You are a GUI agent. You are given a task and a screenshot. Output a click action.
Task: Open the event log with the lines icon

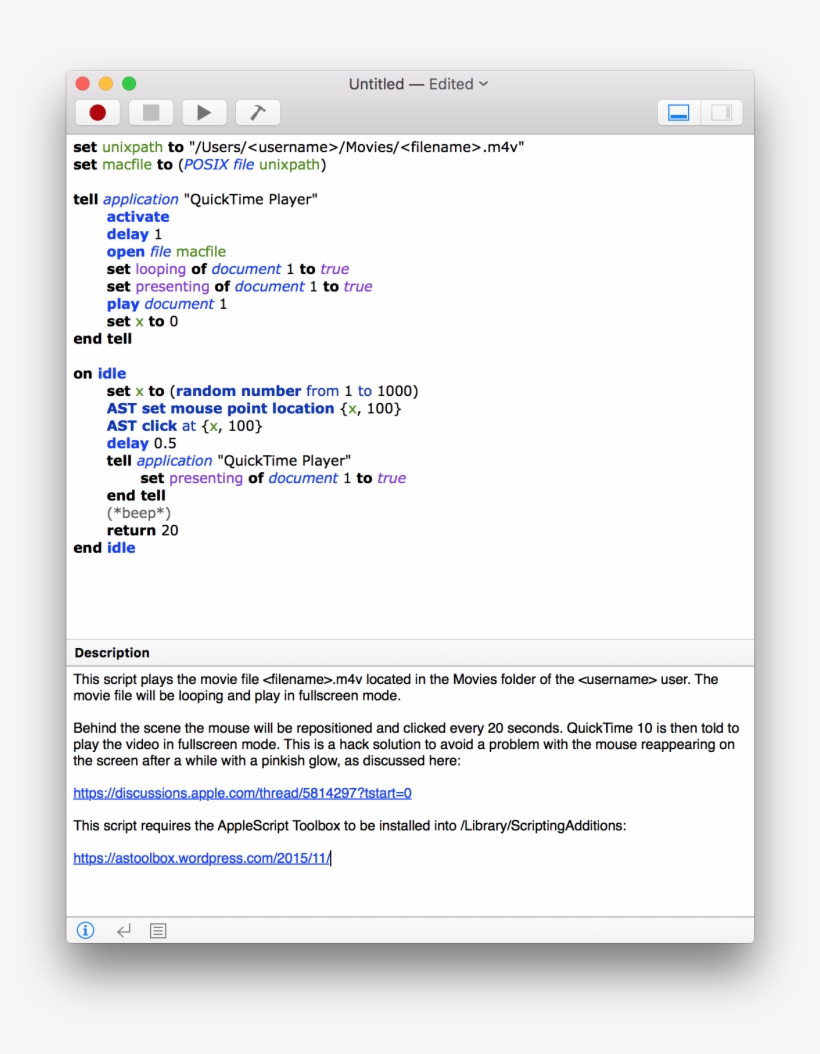157,930
